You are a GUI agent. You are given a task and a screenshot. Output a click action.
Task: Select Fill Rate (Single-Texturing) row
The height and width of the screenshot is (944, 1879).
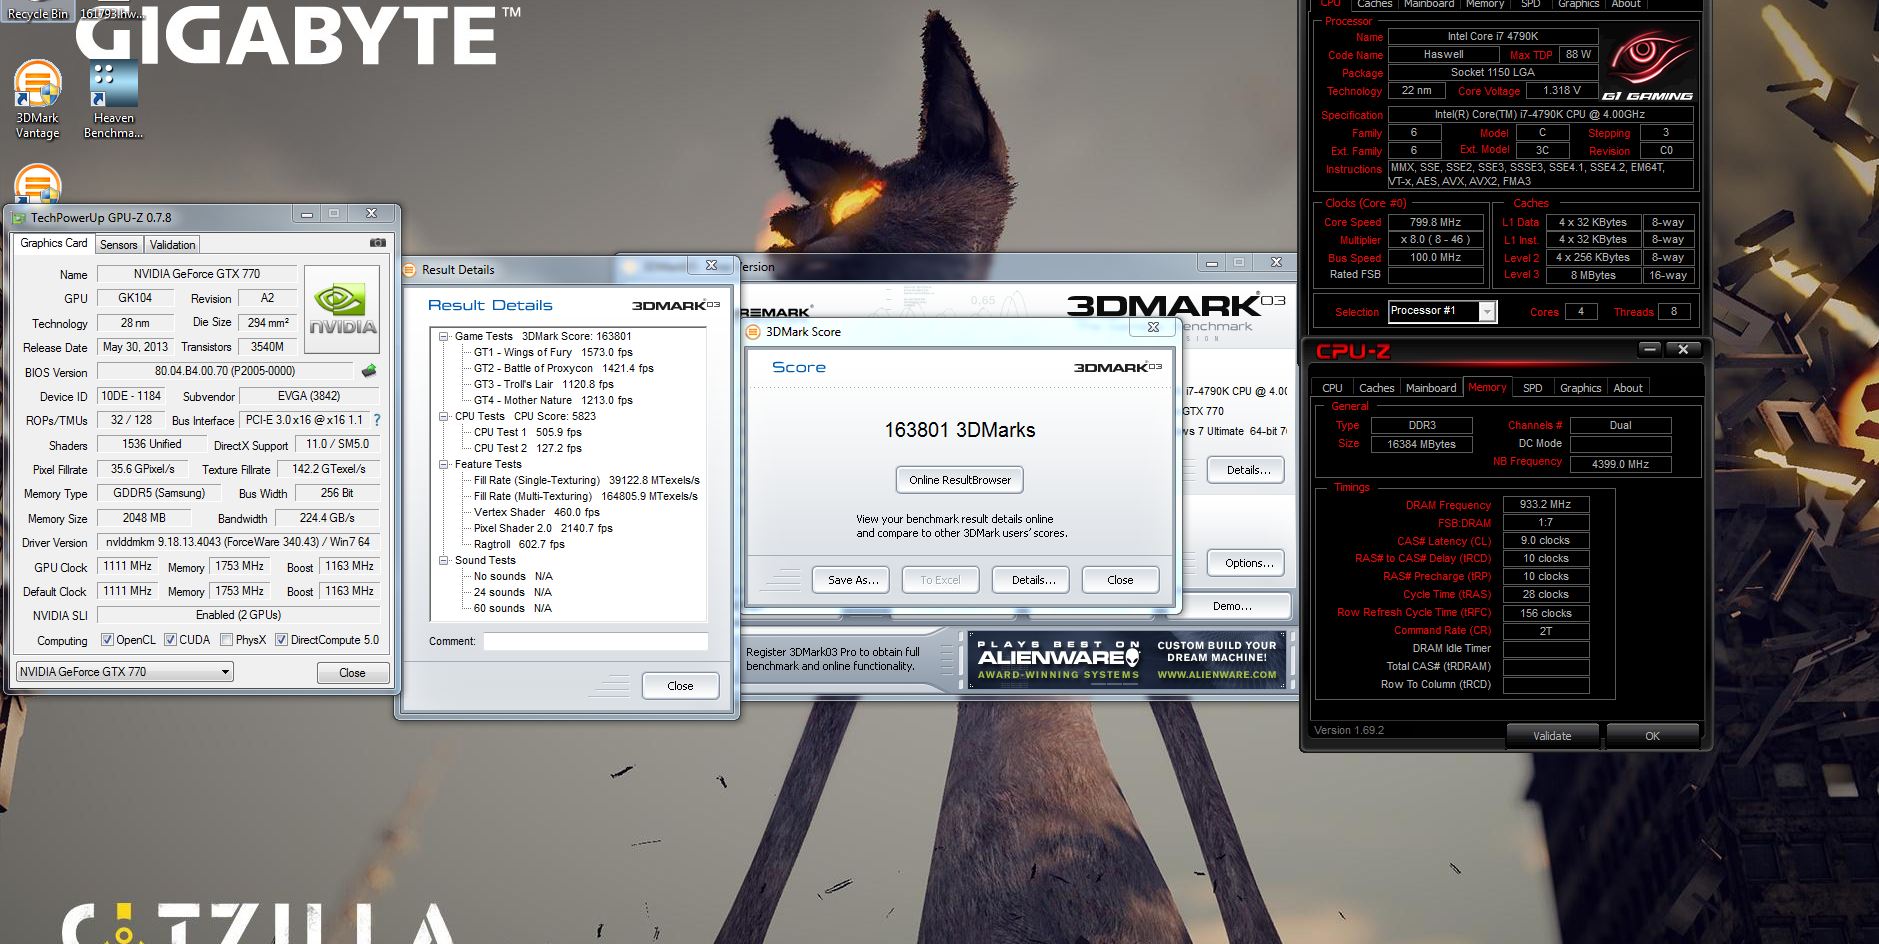pos(587,481)
